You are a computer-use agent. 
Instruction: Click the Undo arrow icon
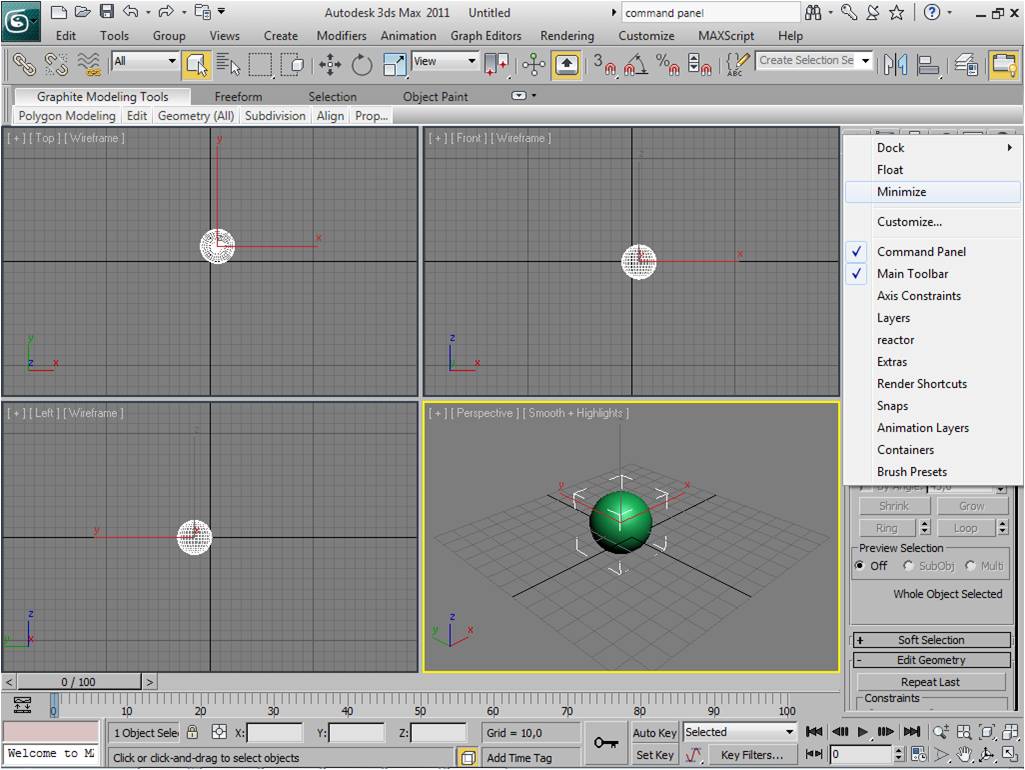click(131, 12)
